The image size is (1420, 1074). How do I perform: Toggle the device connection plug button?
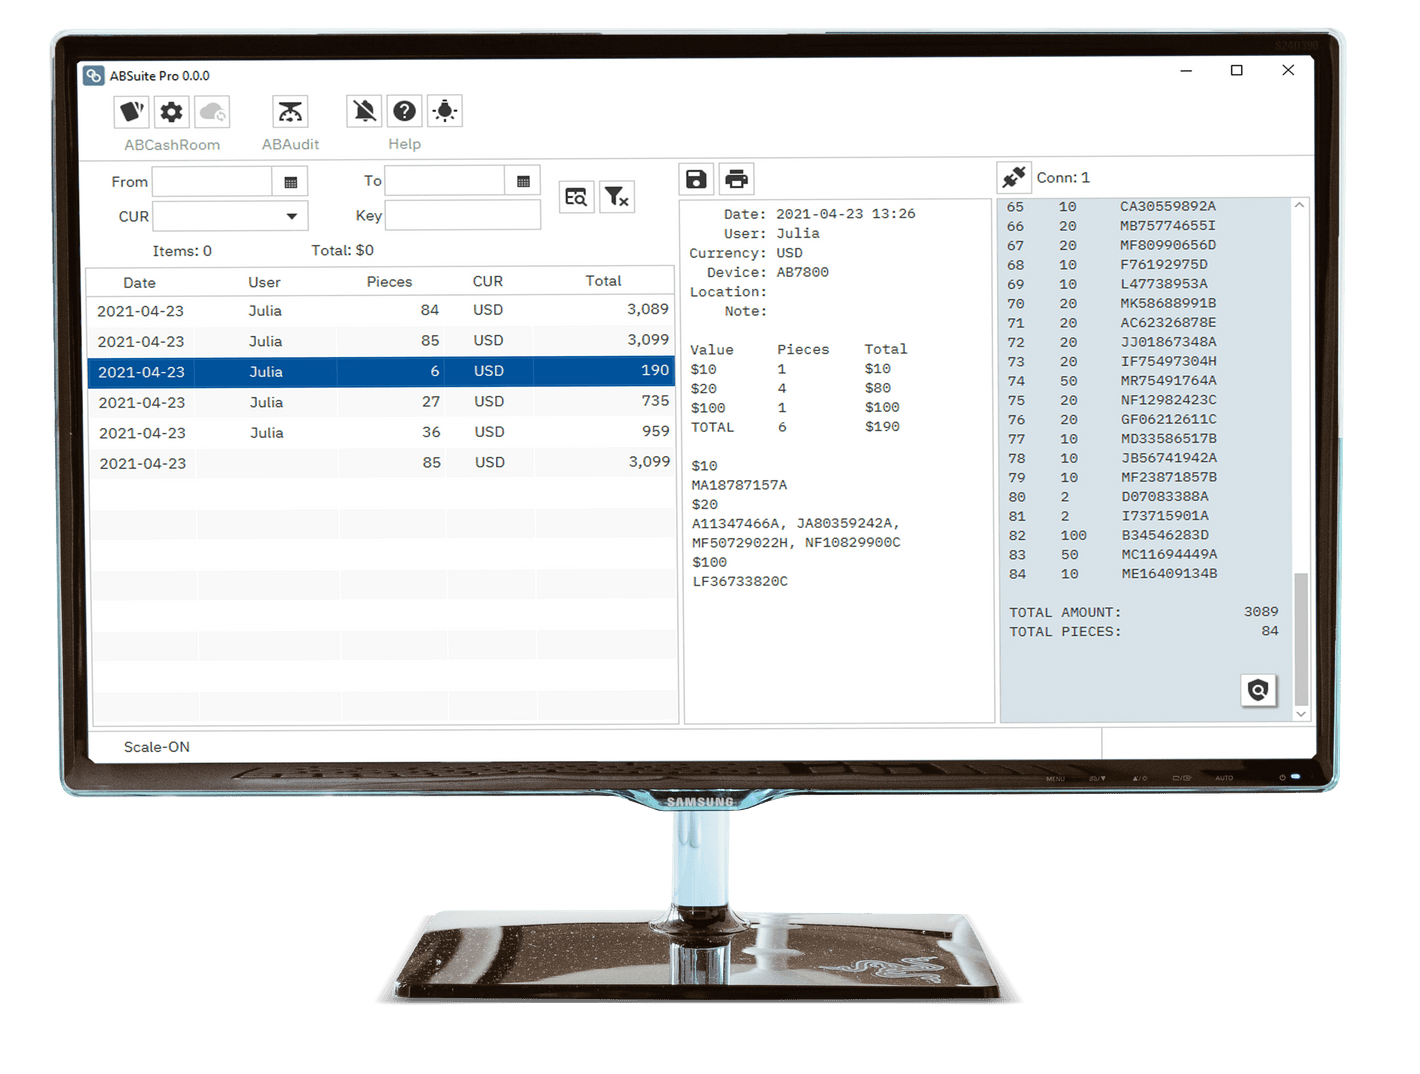(1014, 177)
